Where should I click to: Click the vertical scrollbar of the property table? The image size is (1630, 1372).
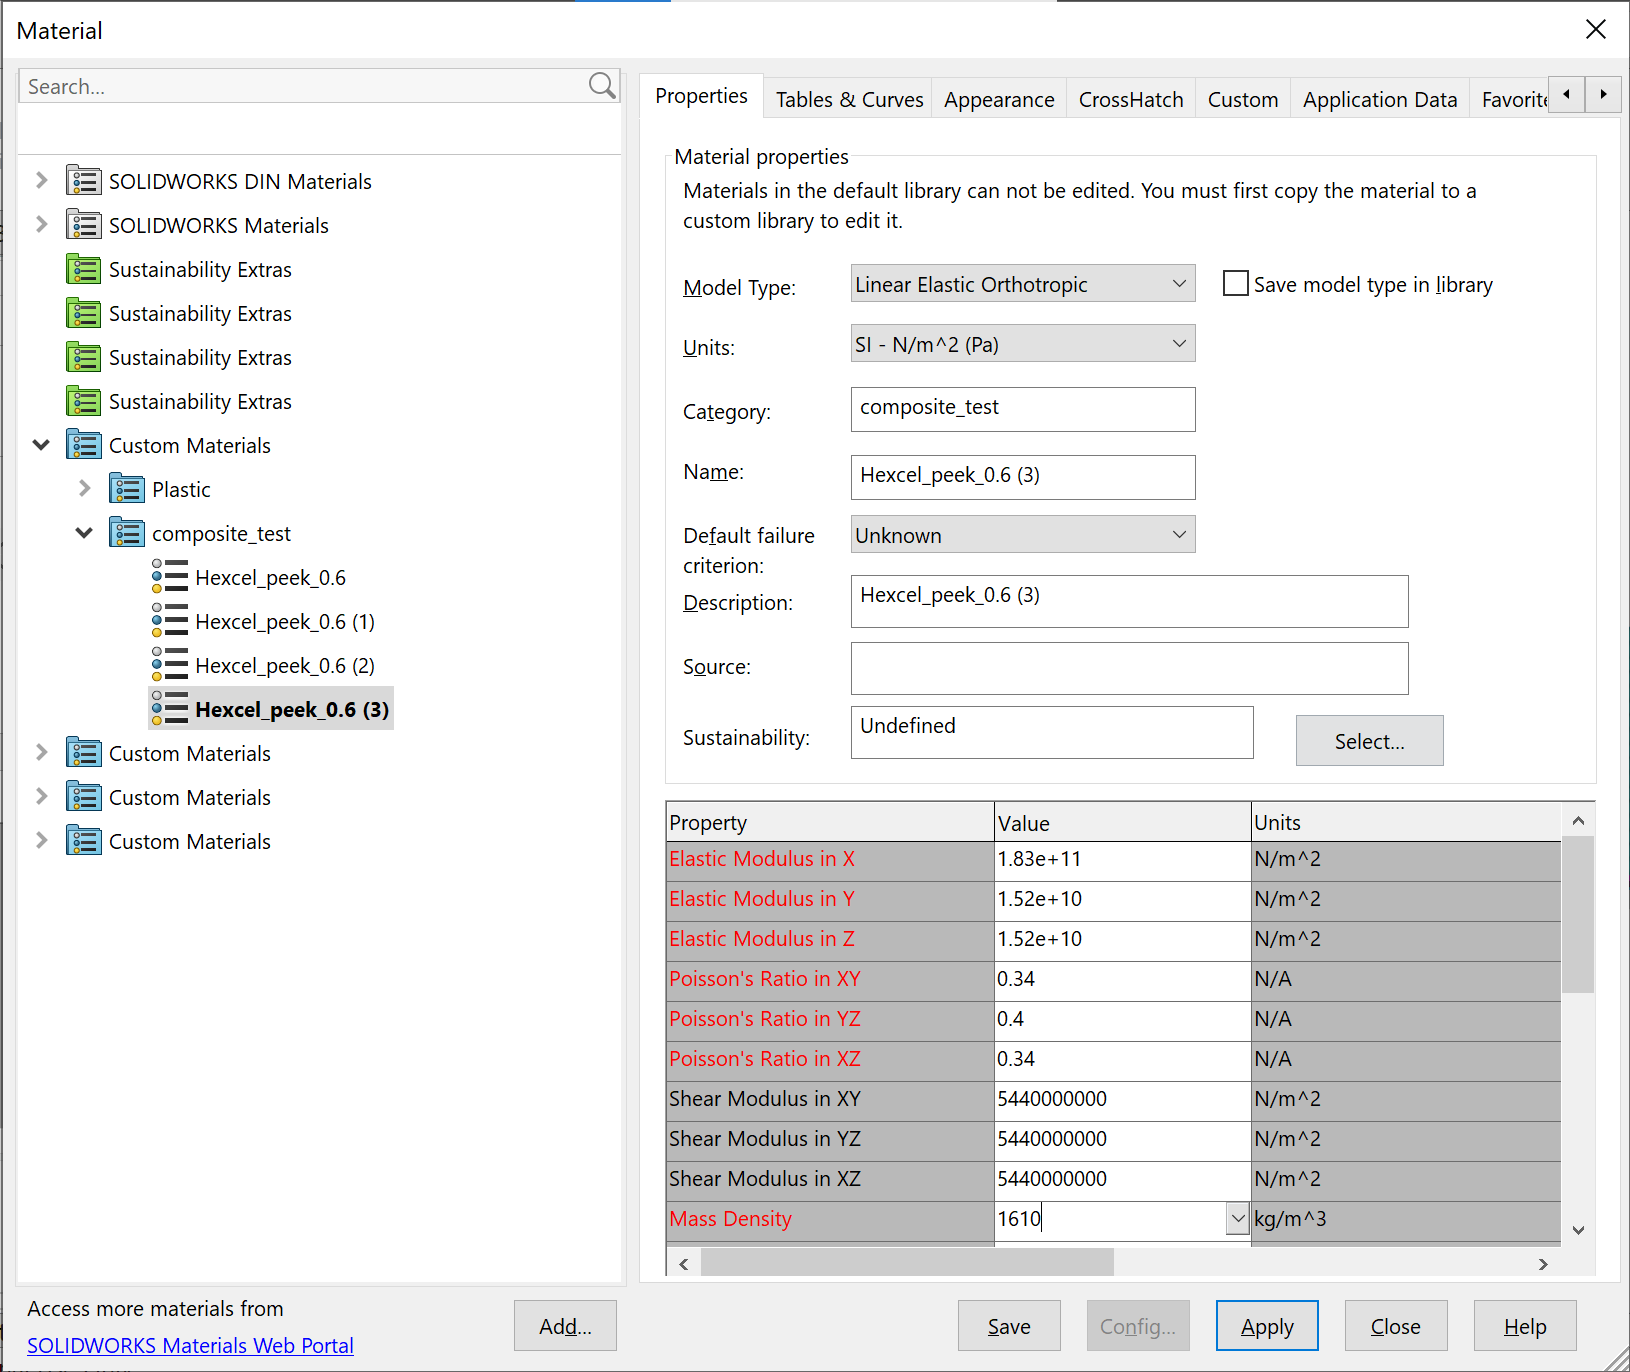1578,1026
